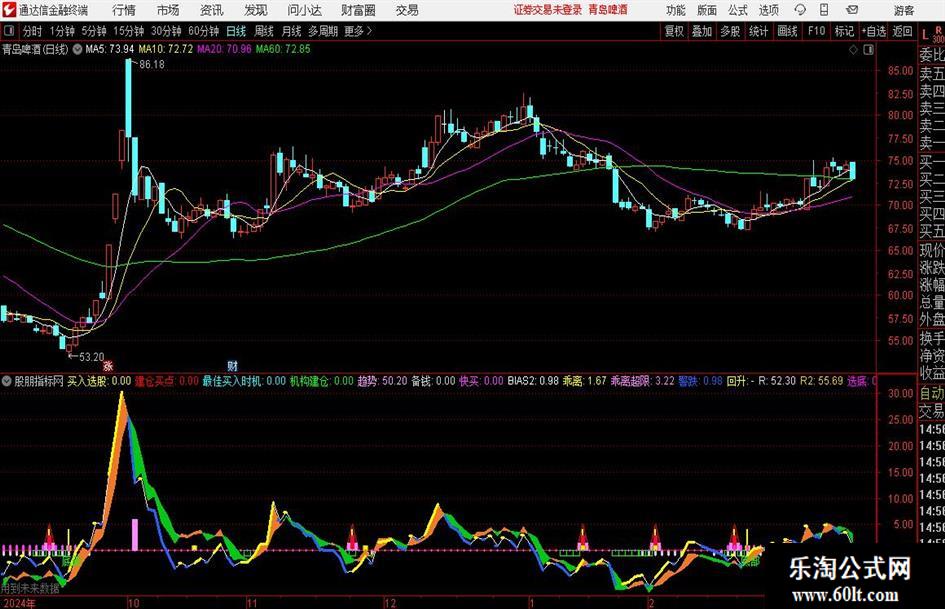Click the 2024年 timeline label
The image size is (945, 609).
coord(19,602)
